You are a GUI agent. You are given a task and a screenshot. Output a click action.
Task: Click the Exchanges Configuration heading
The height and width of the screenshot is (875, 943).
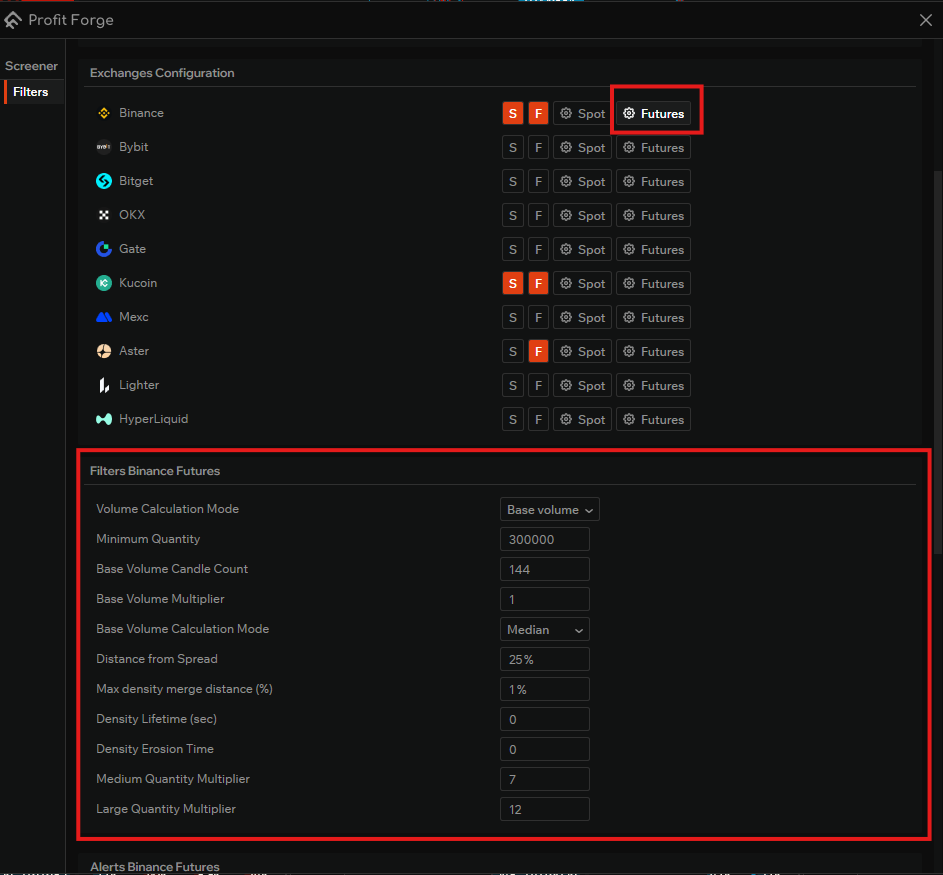click(162, 73)
